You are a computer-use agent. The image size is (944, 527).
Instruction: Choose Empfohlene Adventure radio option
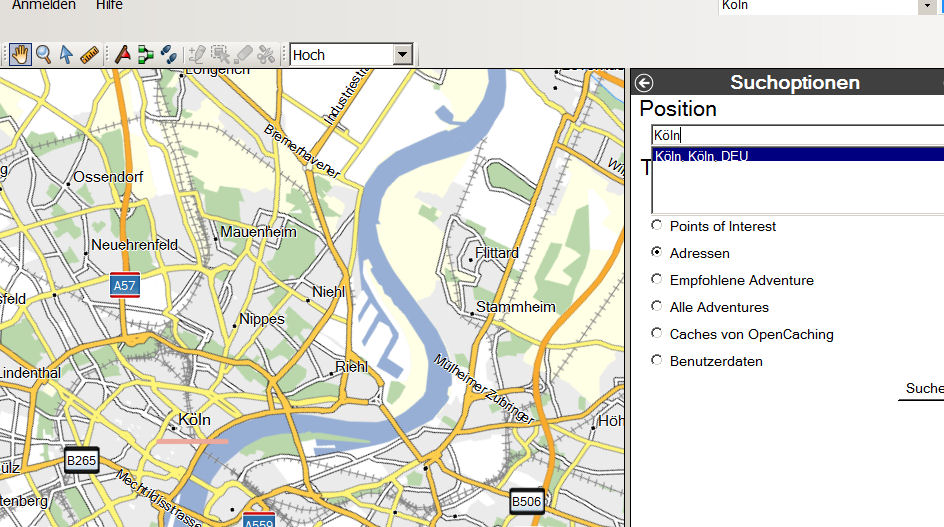coord(657,280)
